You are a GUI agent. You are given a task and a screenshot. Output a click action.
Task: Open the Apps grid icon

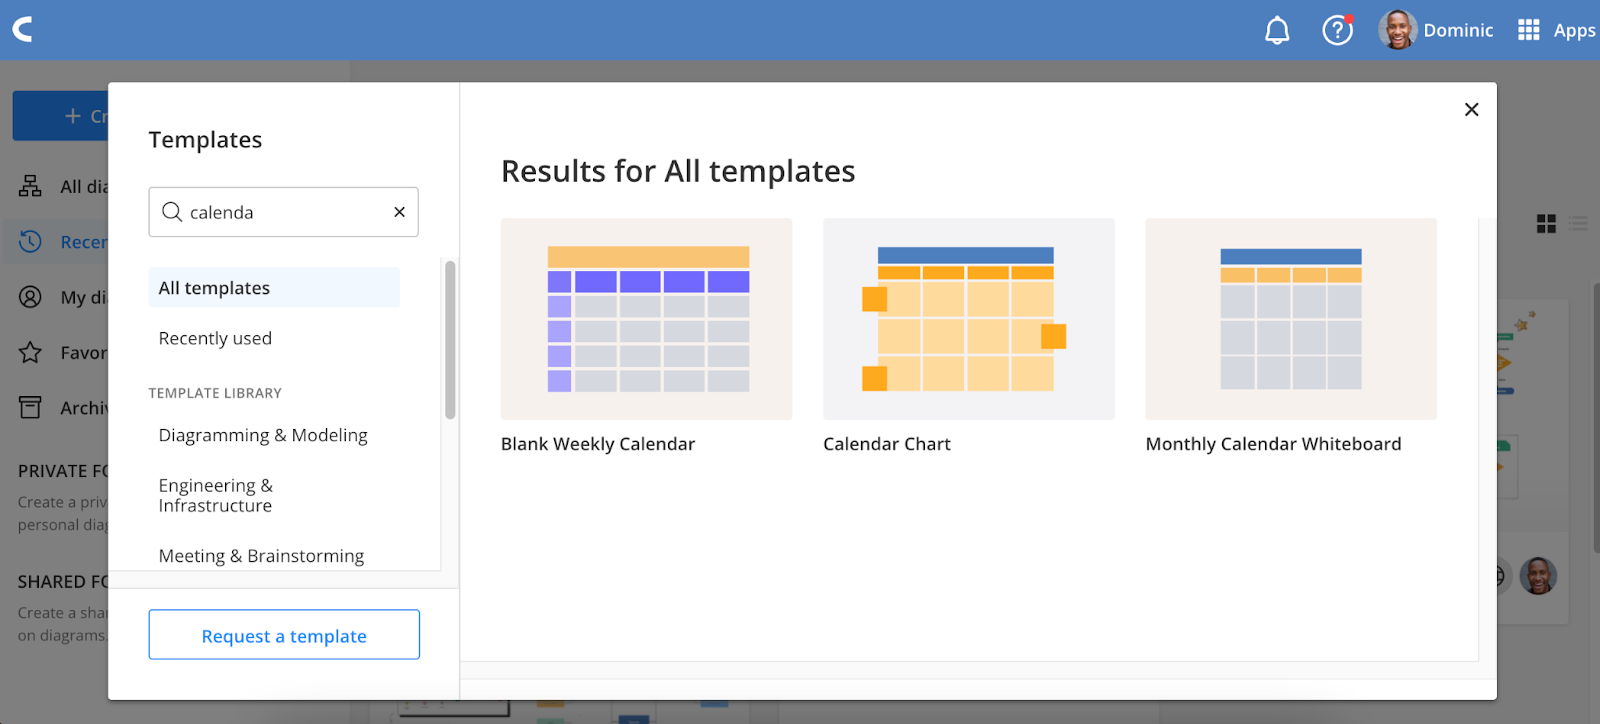pyautogui.click(x=1528, y=30)
